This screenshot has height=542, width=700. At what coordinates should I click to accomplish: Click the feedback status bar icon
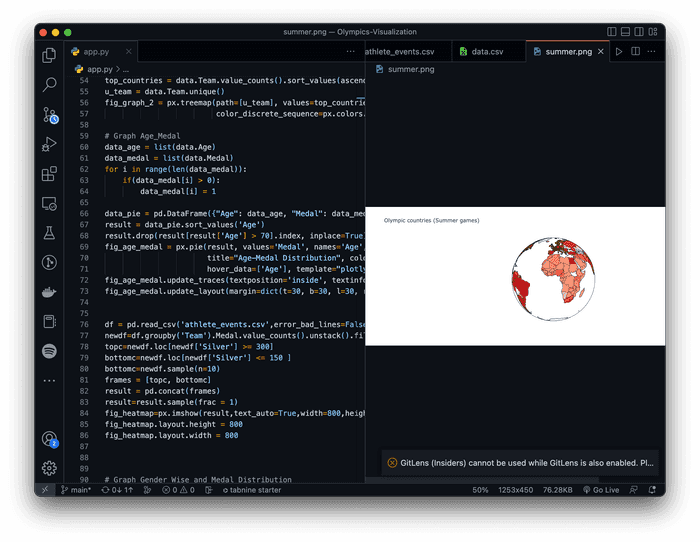click(x=633, y=490)
